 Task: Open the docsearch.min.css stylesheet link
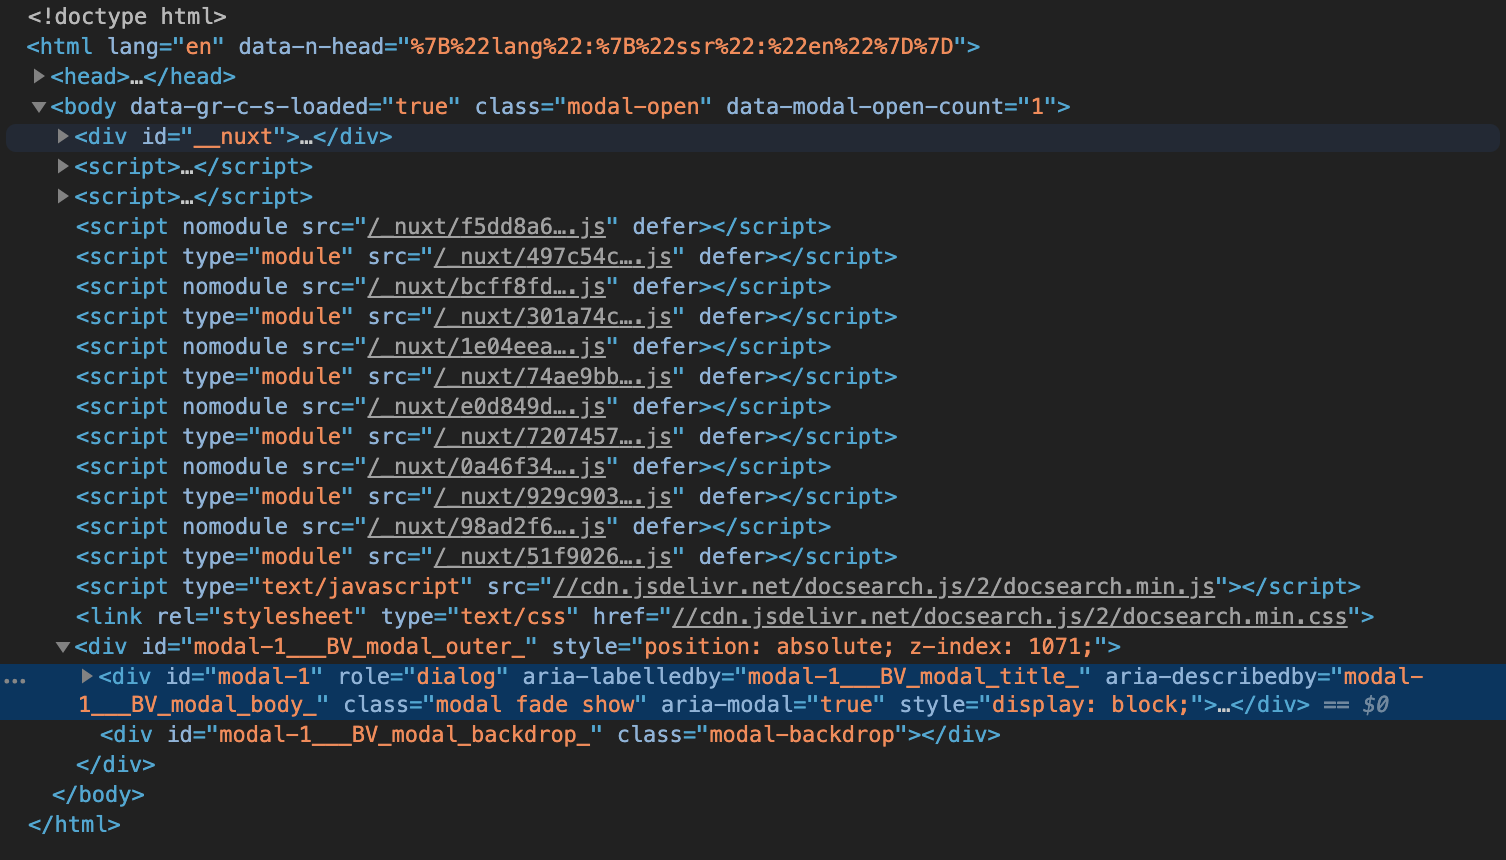[1010, 617]
